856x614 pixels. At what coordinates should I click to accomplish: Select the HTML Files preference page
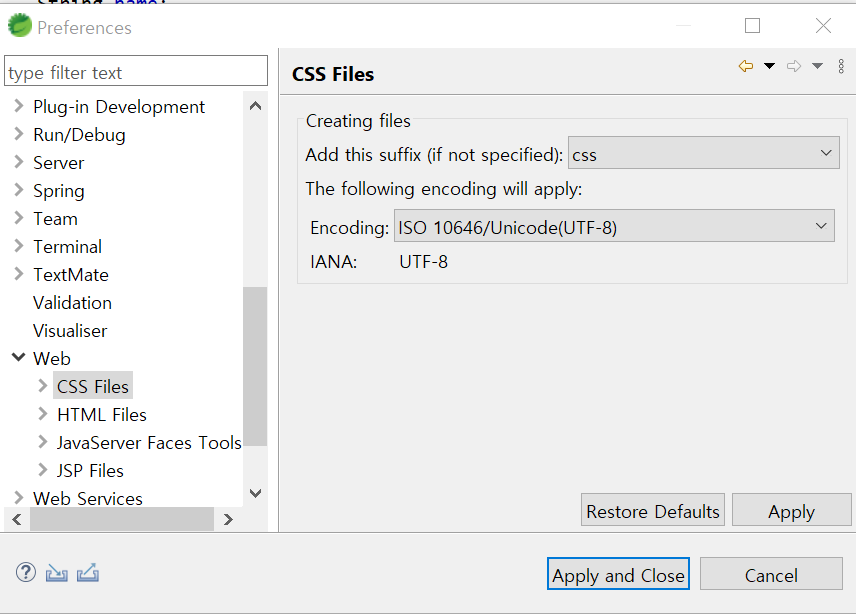102,415
